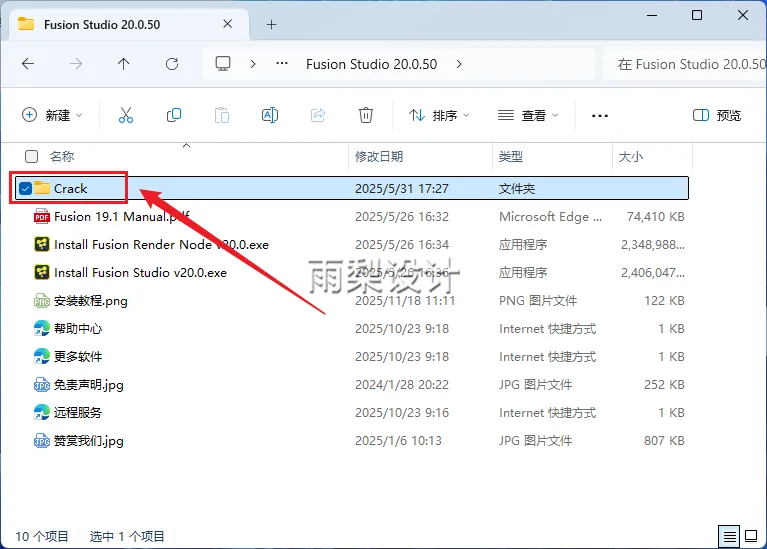The image size is (767, 549).
Task: Click the 赞赏我们.jpg file icon
Action: coord(42,441)
